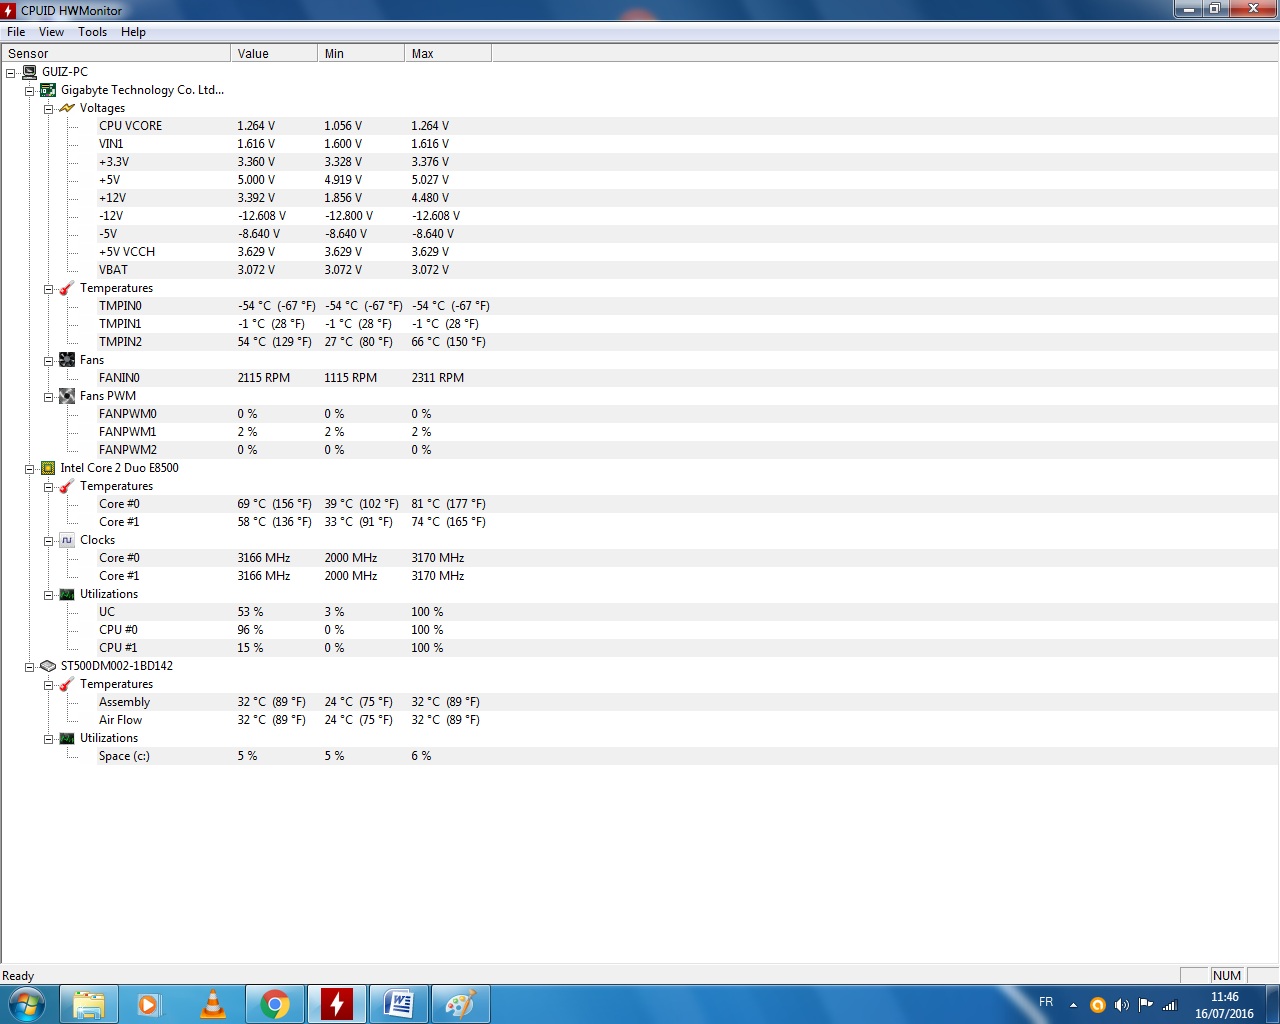Click the FR language indicator

[x=1046, y=1002]
